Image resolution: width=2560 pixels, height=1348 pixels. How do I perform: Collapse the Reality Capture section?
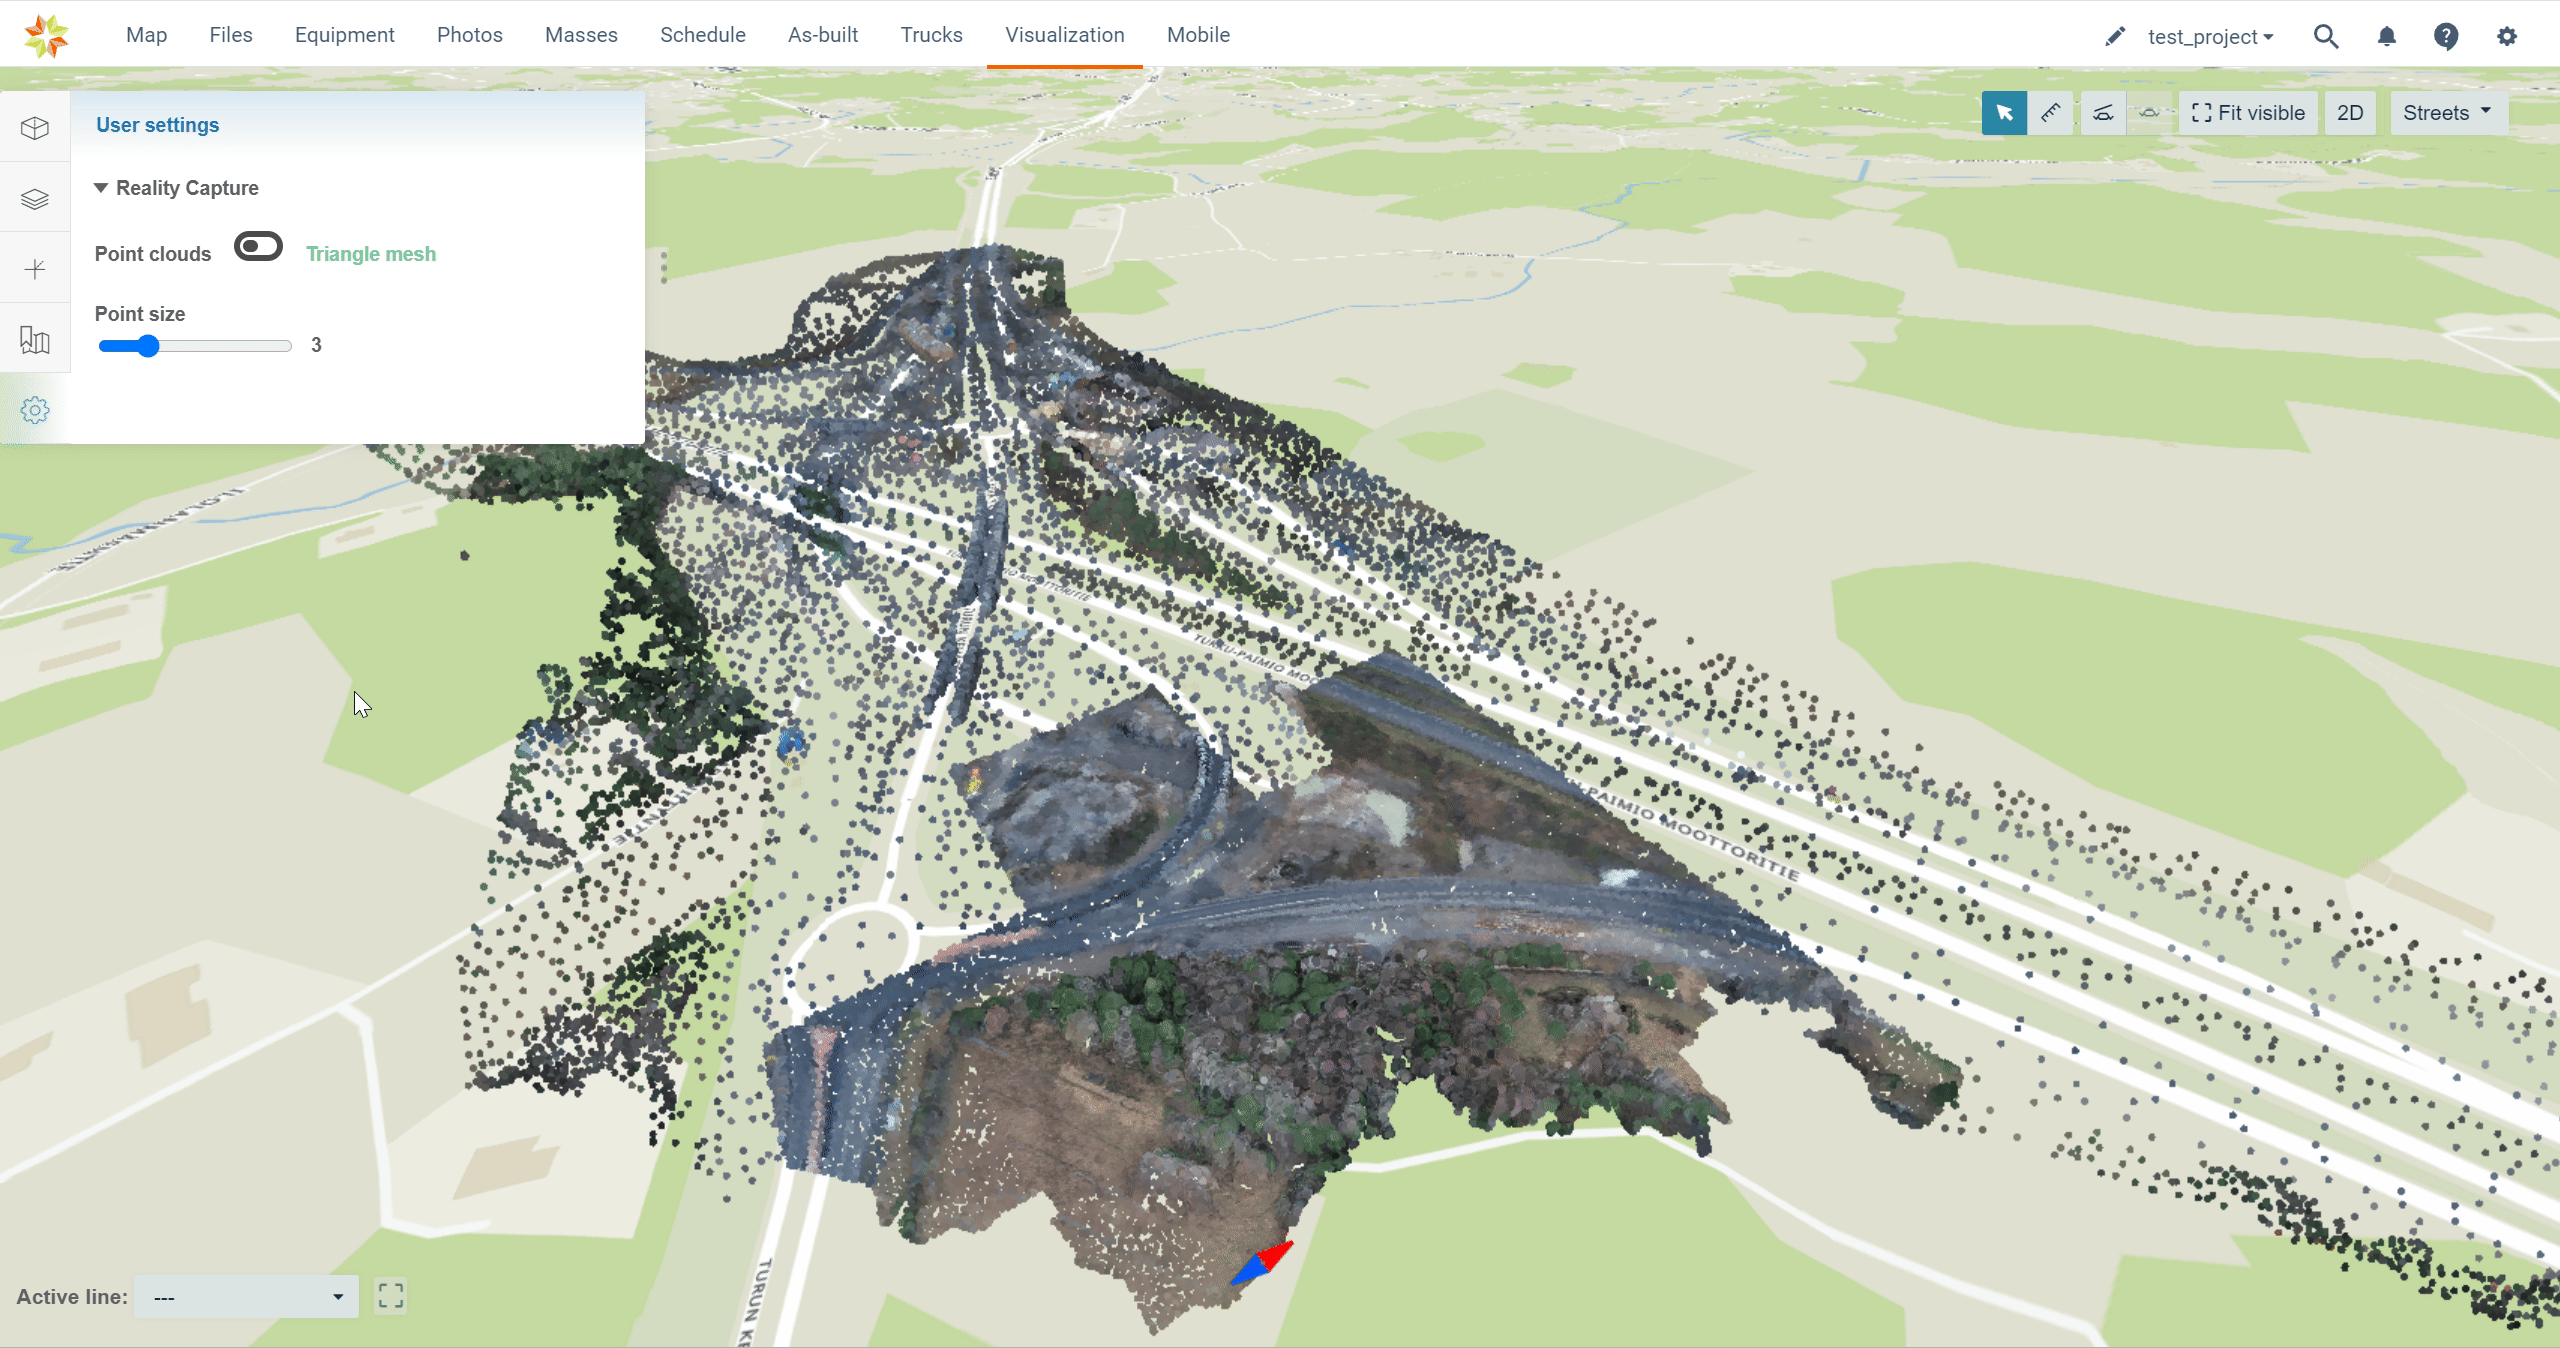[101, 188]
